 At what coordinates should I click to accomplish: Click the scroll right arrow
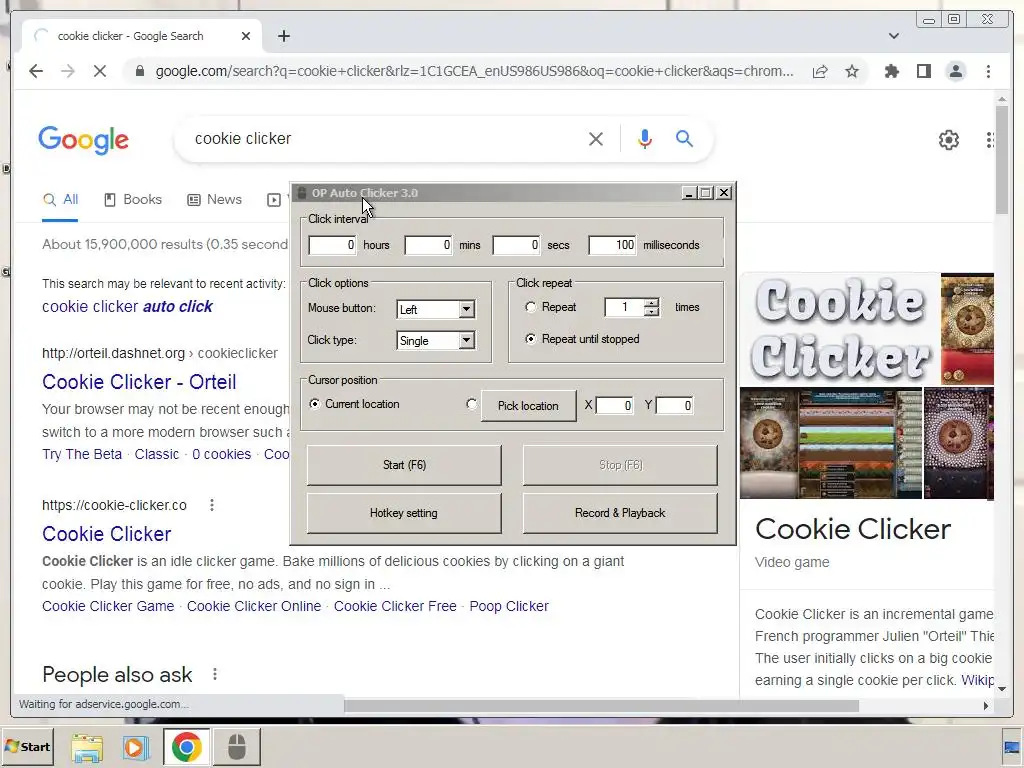pyautogui.click(x=985, y=706)
